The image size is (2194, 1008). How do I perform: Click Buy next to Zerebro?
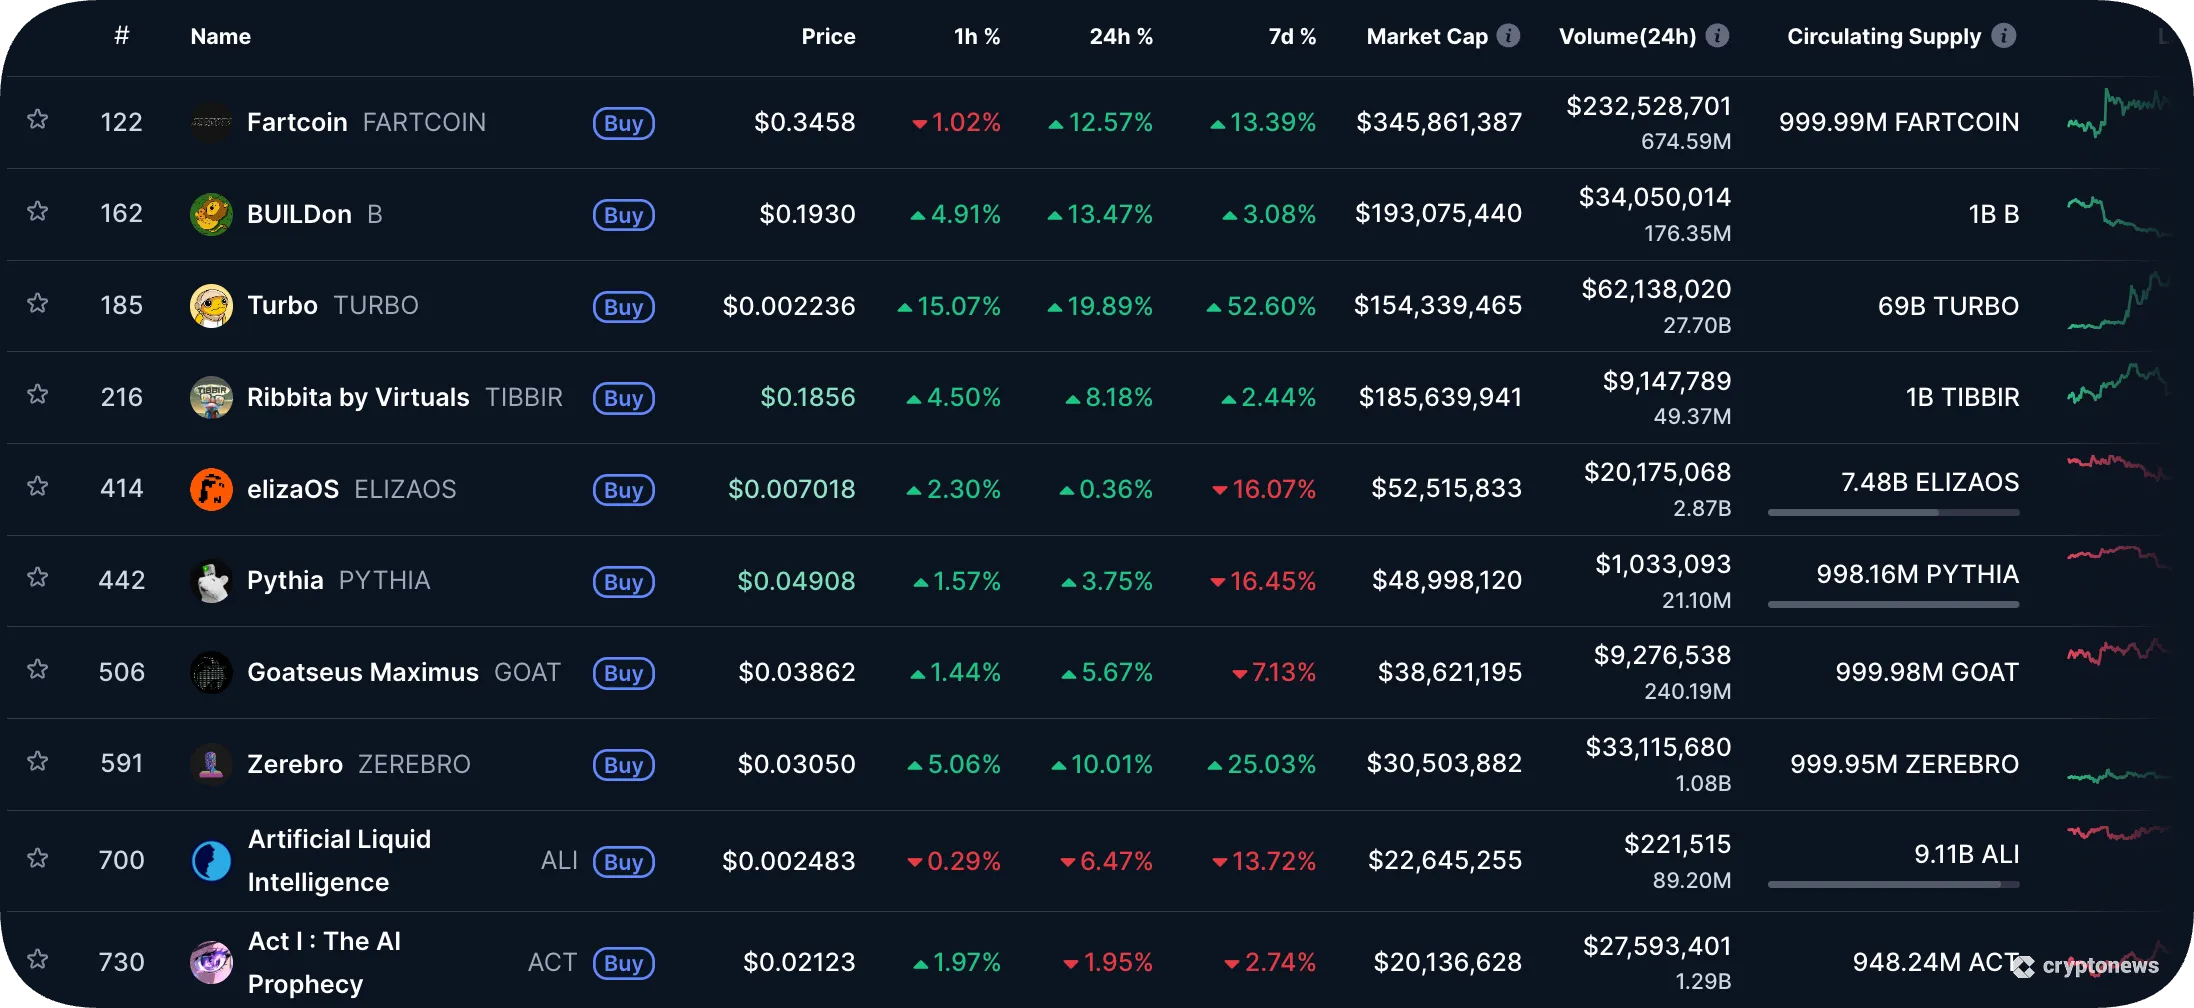(623, 765)
